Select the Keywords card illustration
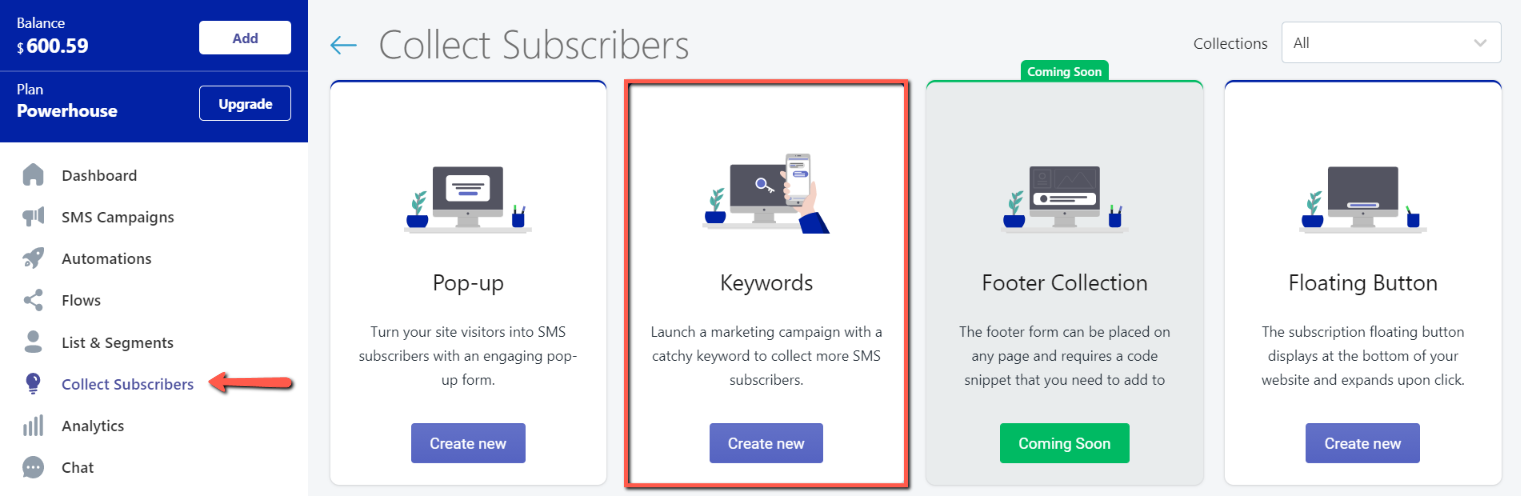Screen dimensions: 1521x496 (767, 192)
